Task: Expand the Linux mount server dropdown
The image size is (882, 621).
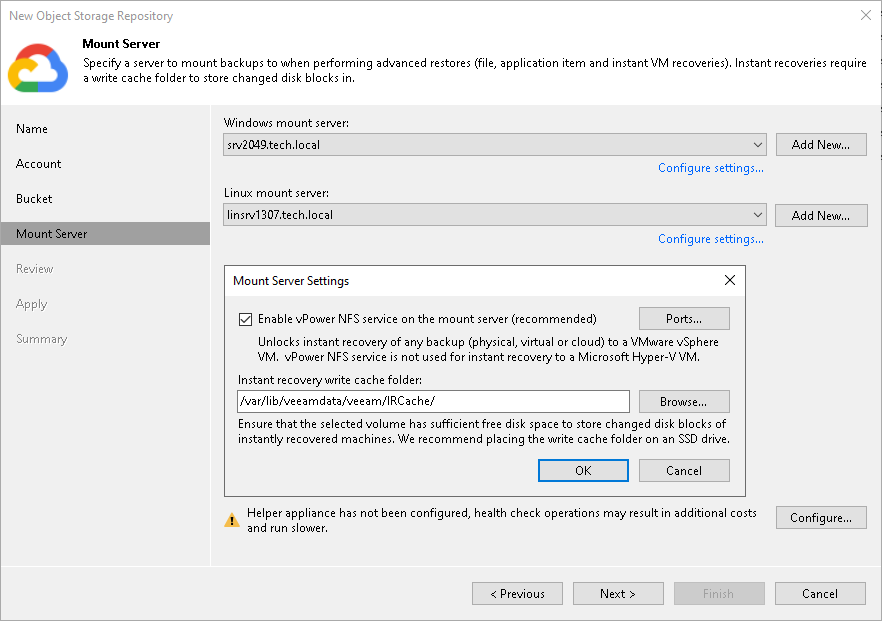Action: [757, 215]
